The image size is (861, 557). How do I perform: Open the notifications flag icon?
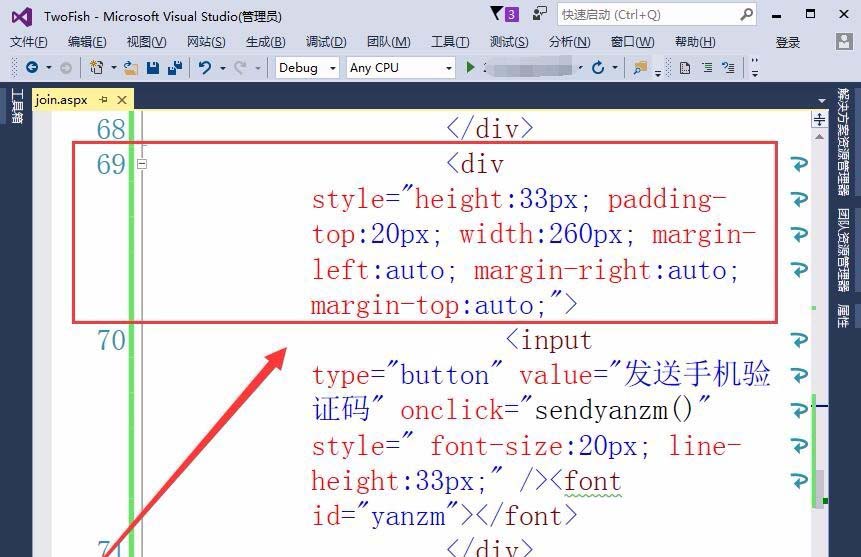click(496, 13)
